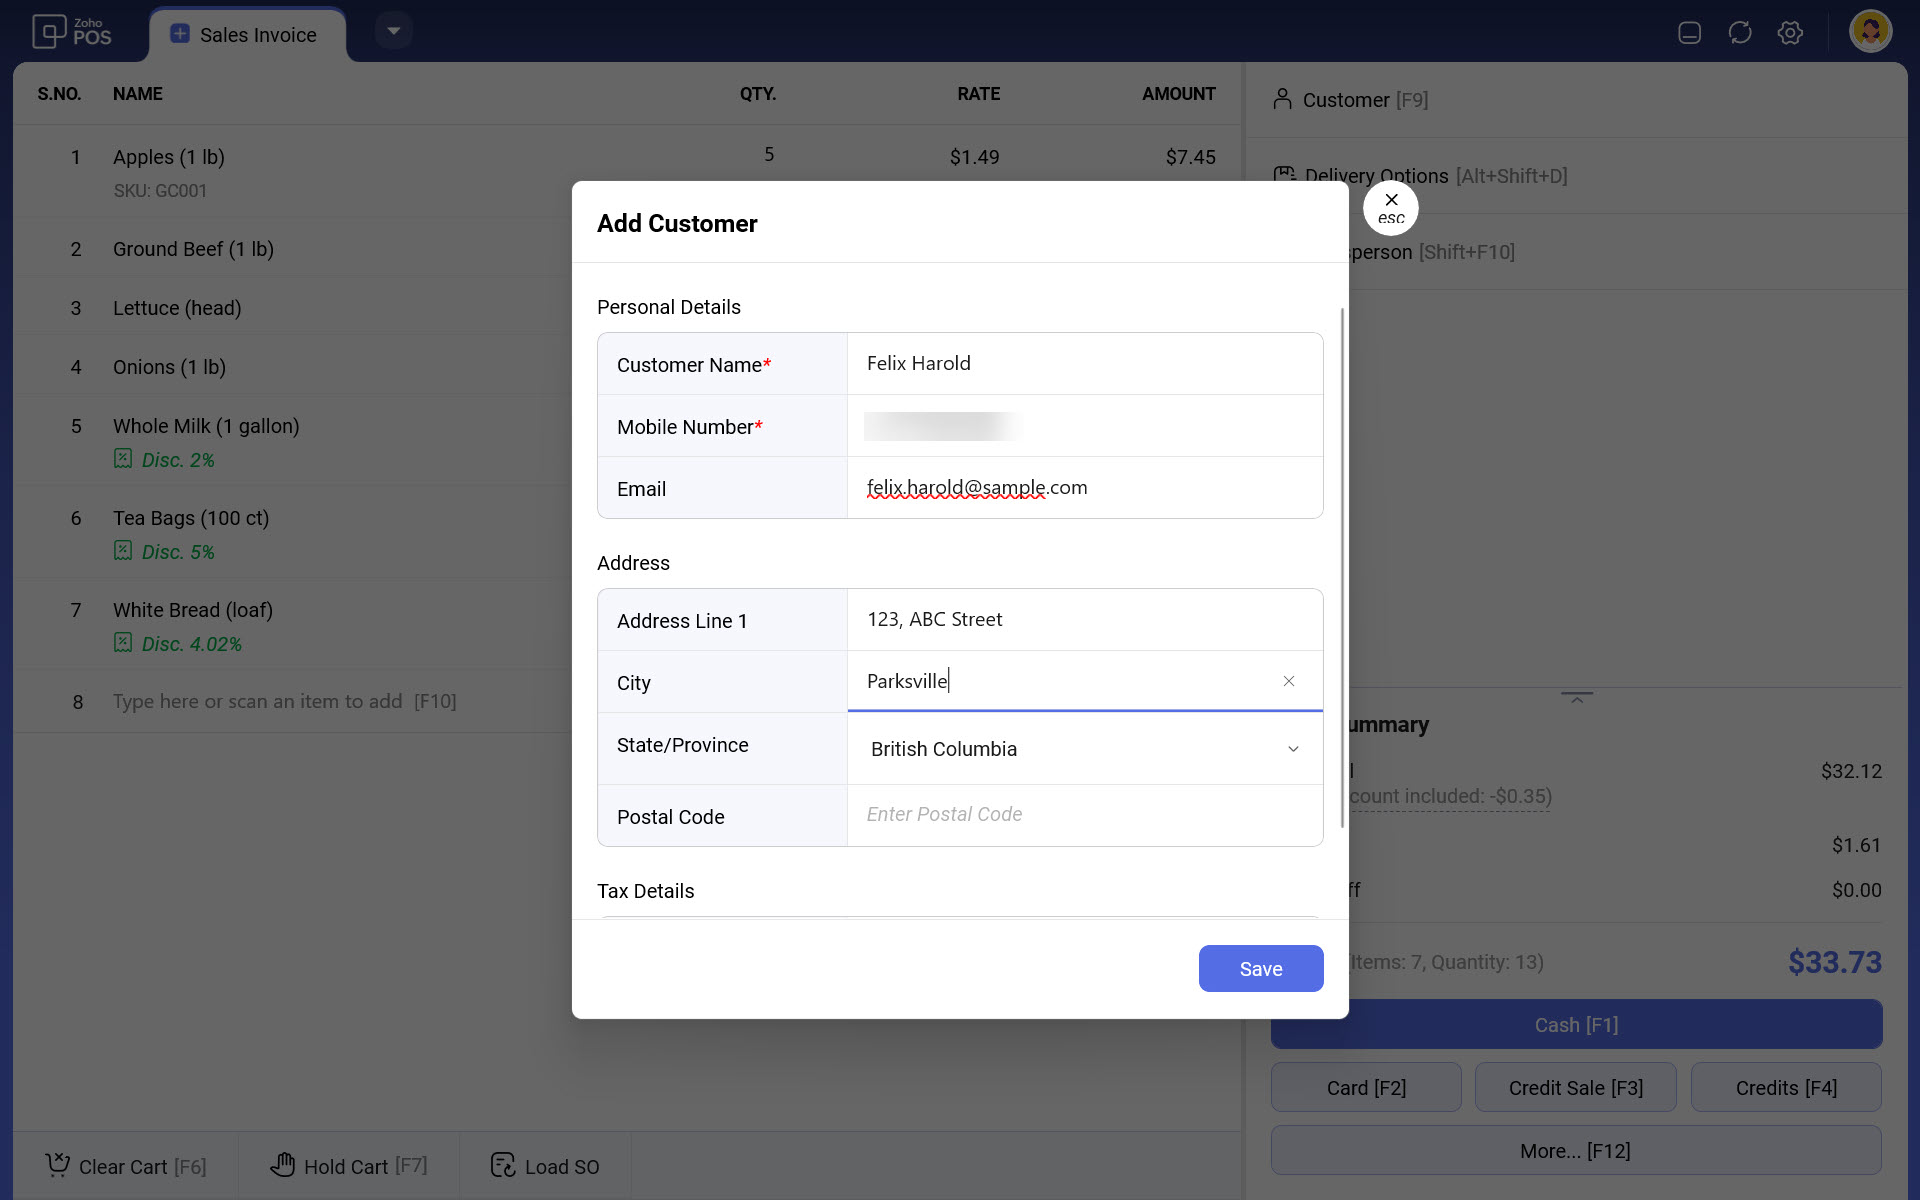Expand the State/Province British Columbia dropdown
Screen dimensions: 1920x1200
tap(1293, 749)
